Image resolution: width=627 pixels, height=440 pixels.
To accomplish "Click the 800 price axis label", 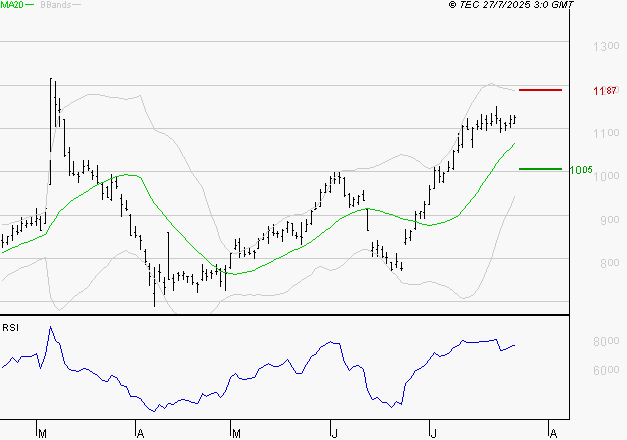I will (609, 263).
